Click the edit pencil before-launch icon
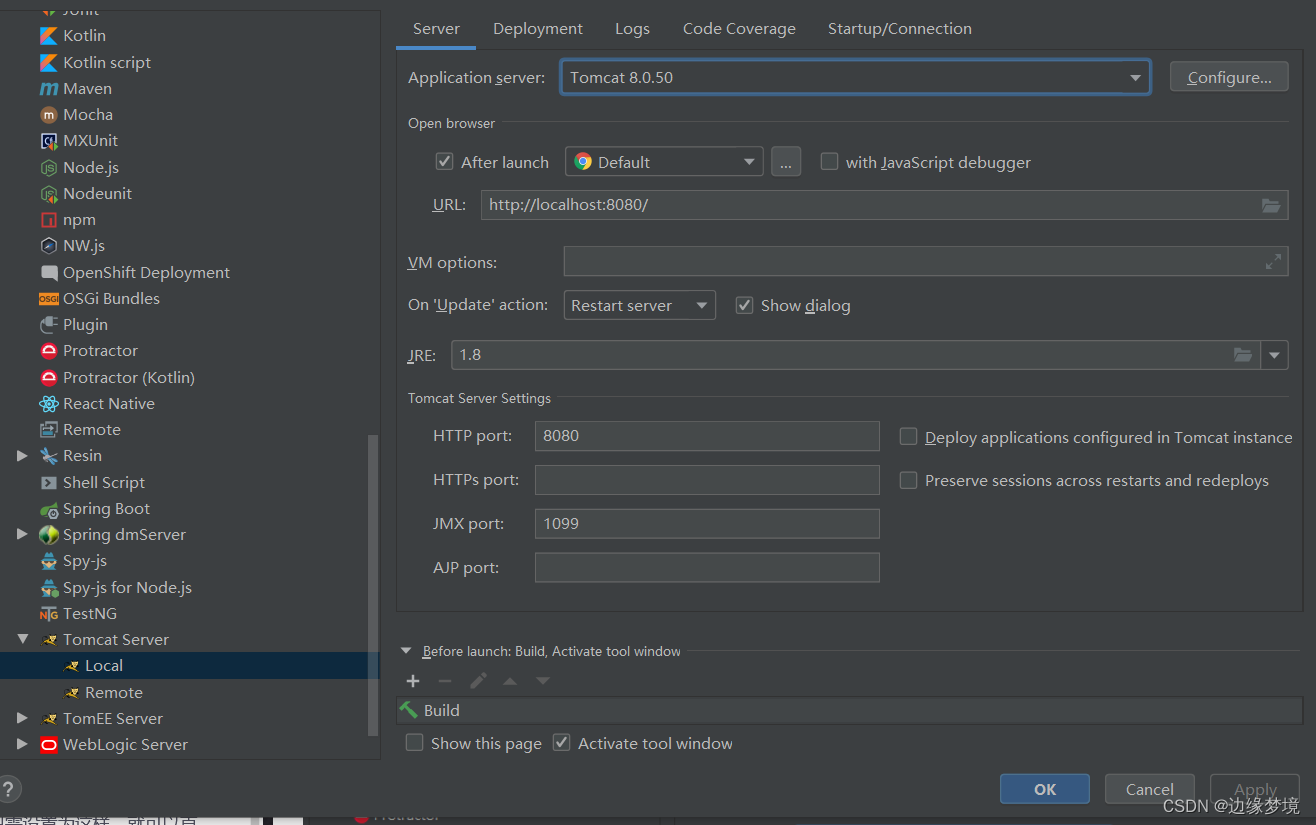The width and height of the screenshot is (1316, 825). pos(478,681)
